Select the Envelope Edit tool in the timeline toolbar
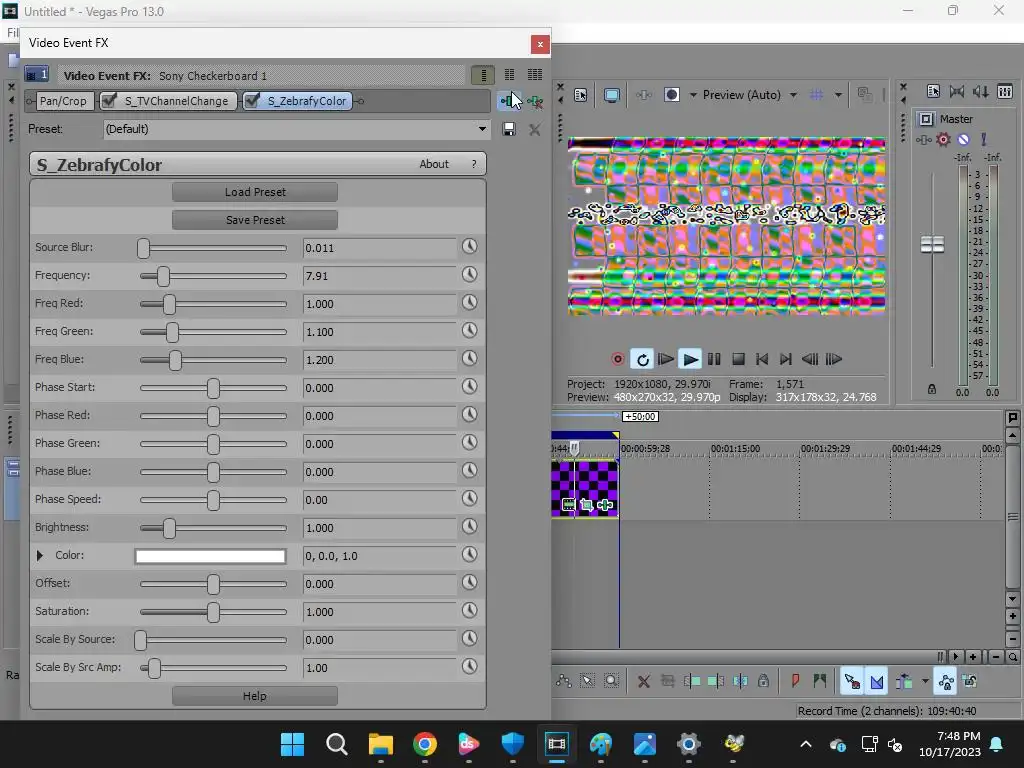The height and width of the screenshot is (768, 1024). pyautogui.click(x=564, y=681)
